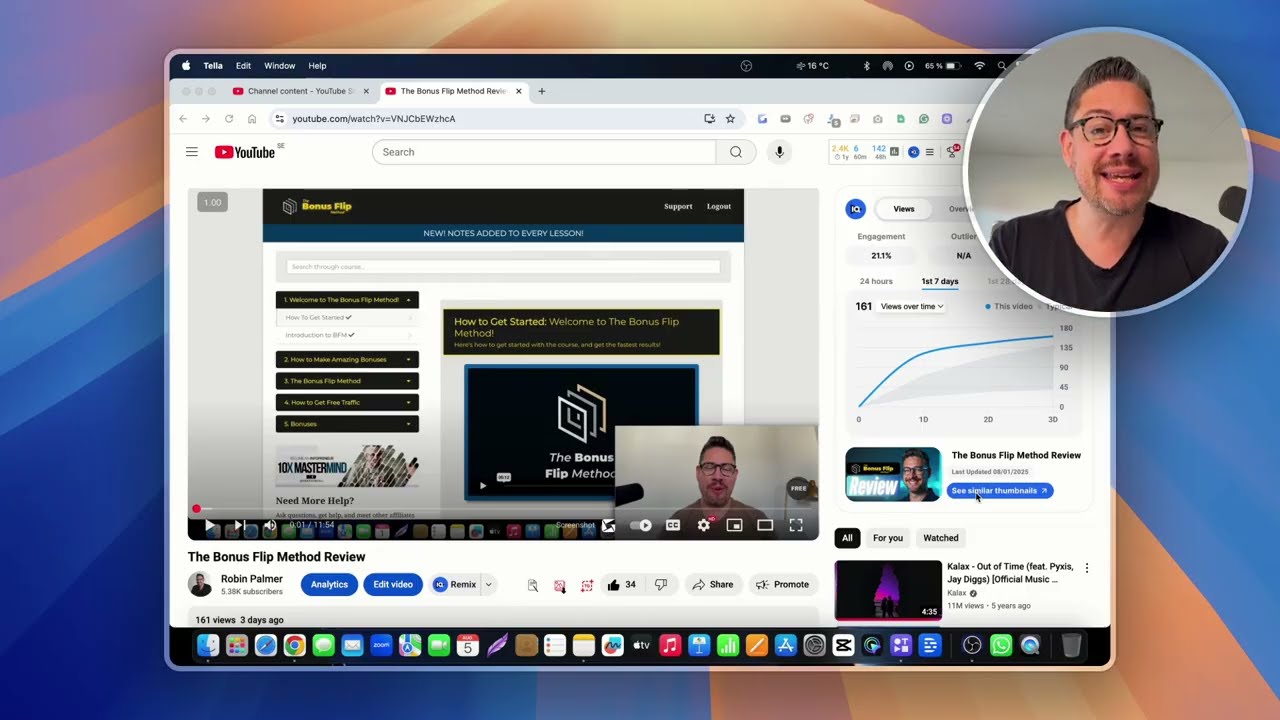Toggle autoplay switch in the player

point(642,525)
